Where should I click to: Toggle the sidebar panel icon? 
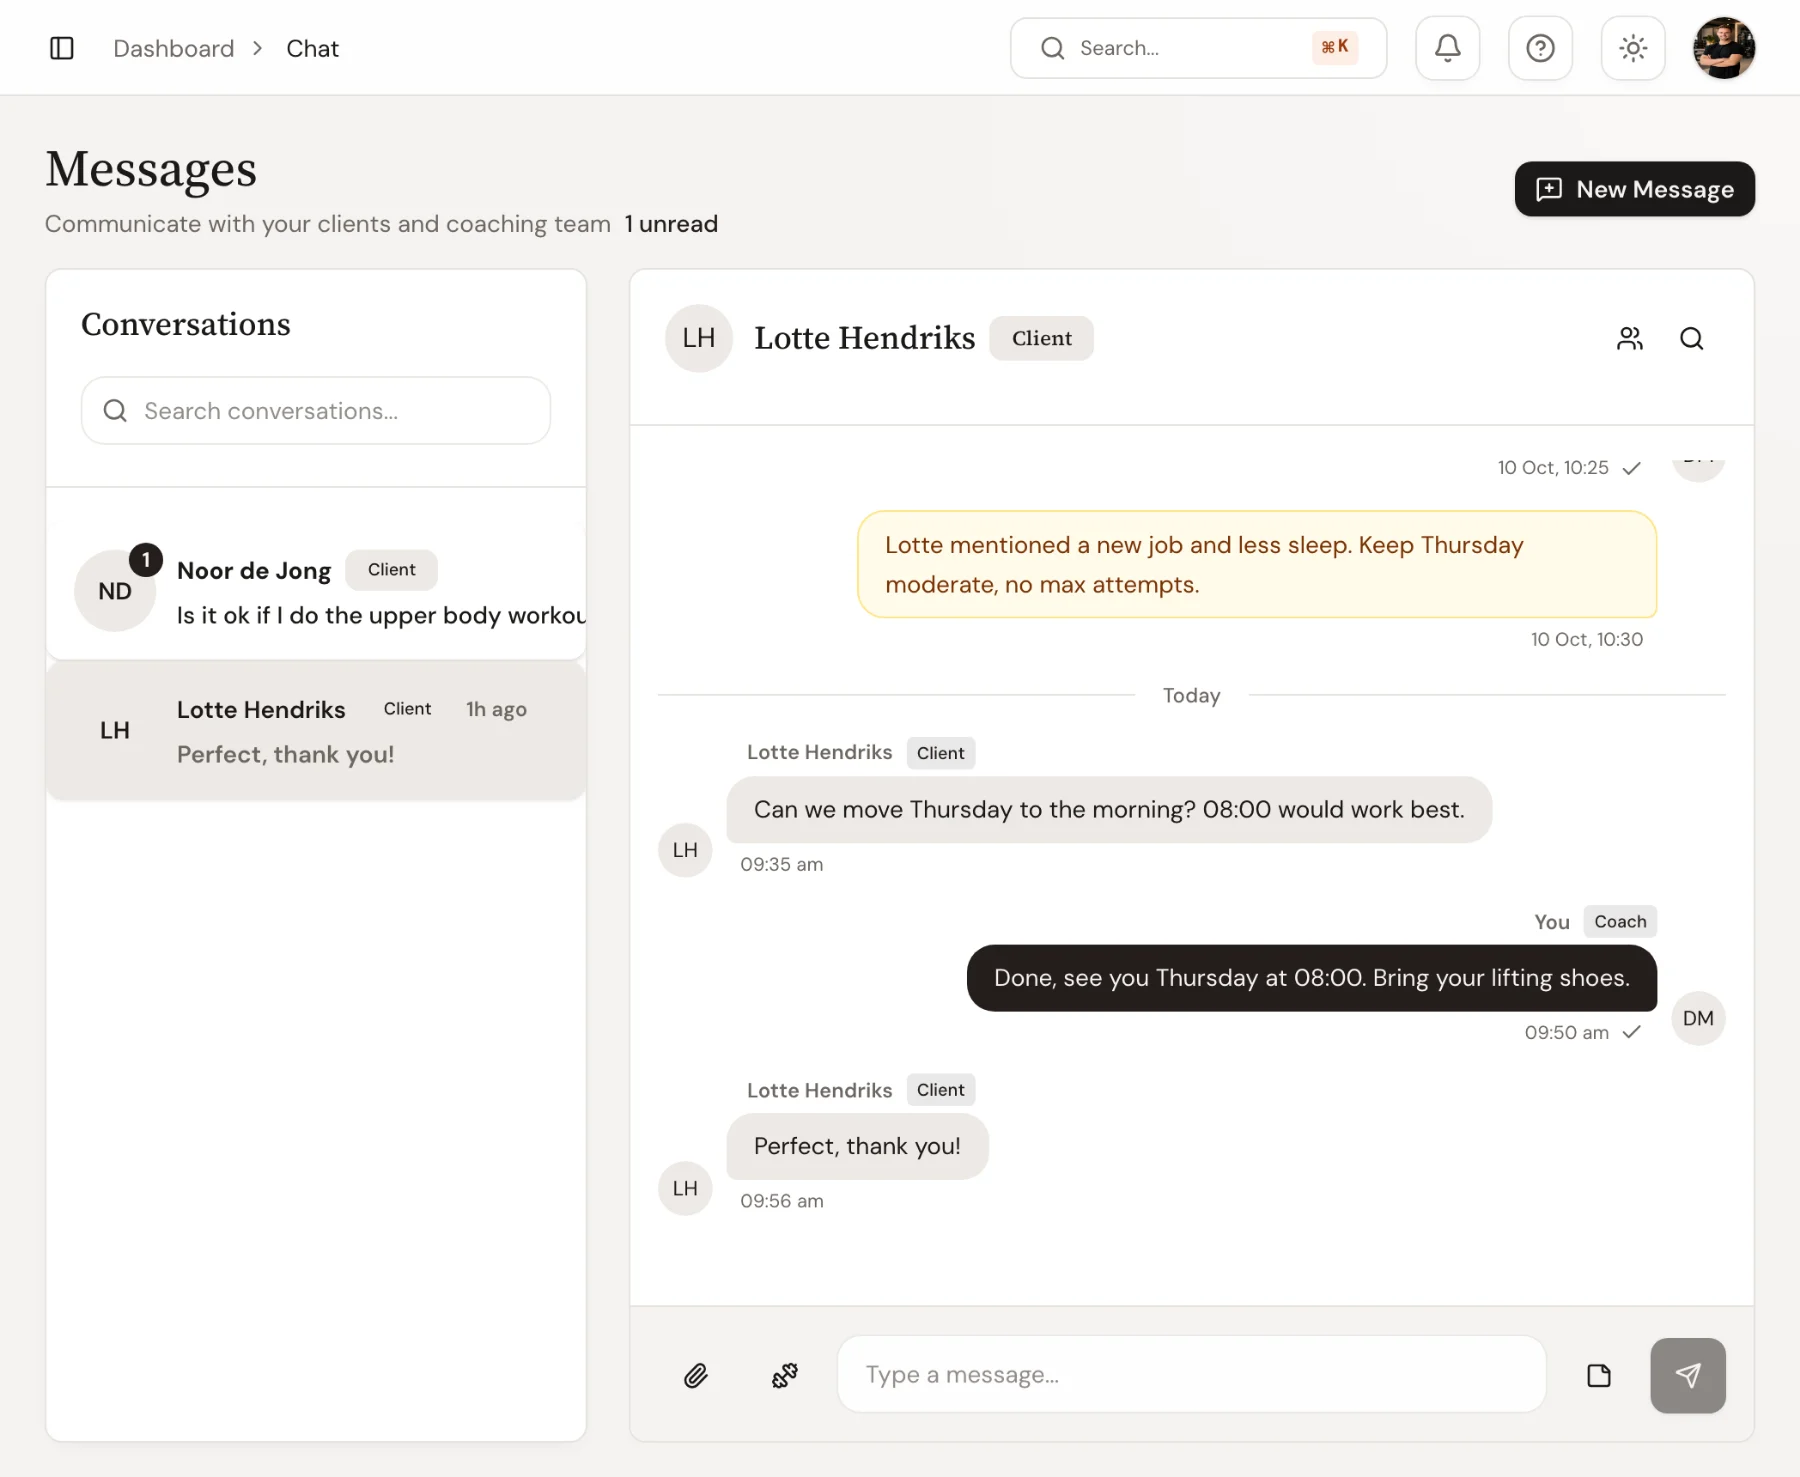[62, 48]
